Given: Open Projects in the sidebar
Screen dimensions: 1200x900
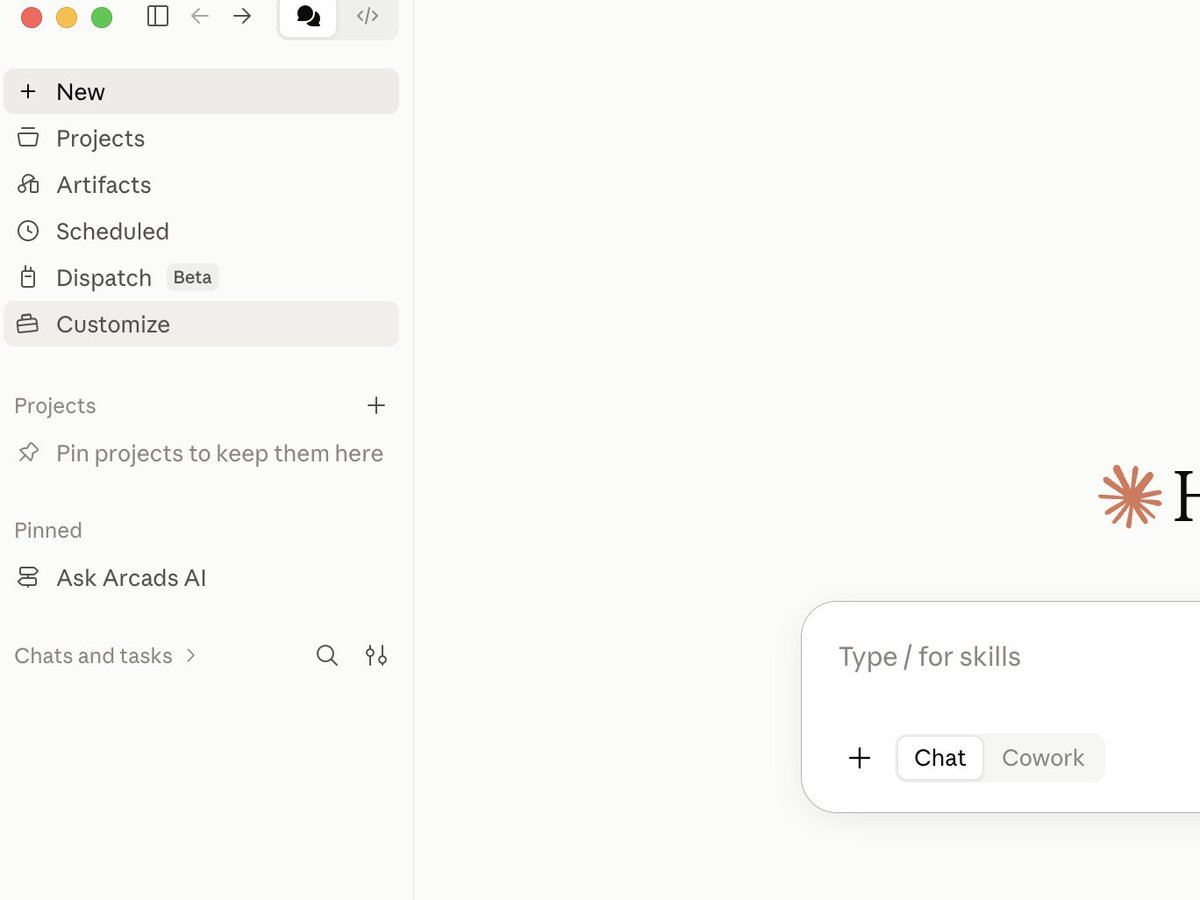Looking at the screenshot, I should [201, 138].
